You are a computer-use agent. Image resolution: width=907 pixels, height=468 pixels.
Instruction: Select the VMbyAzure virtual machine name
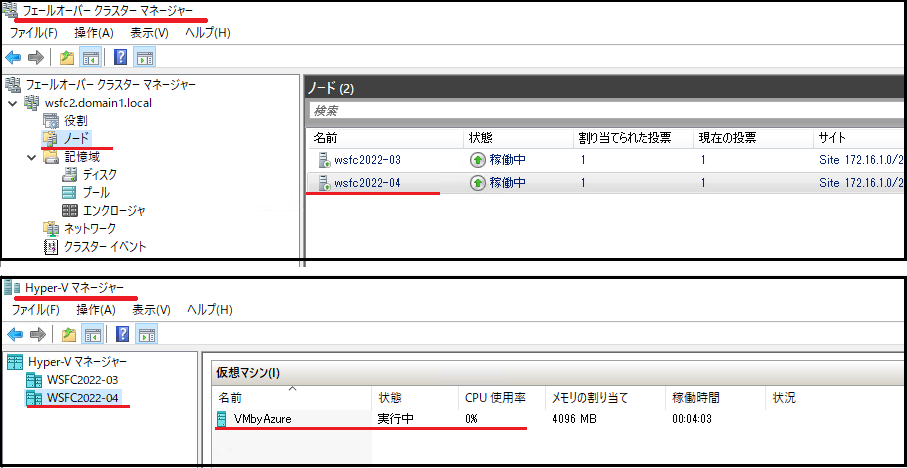tap(262, 419)
